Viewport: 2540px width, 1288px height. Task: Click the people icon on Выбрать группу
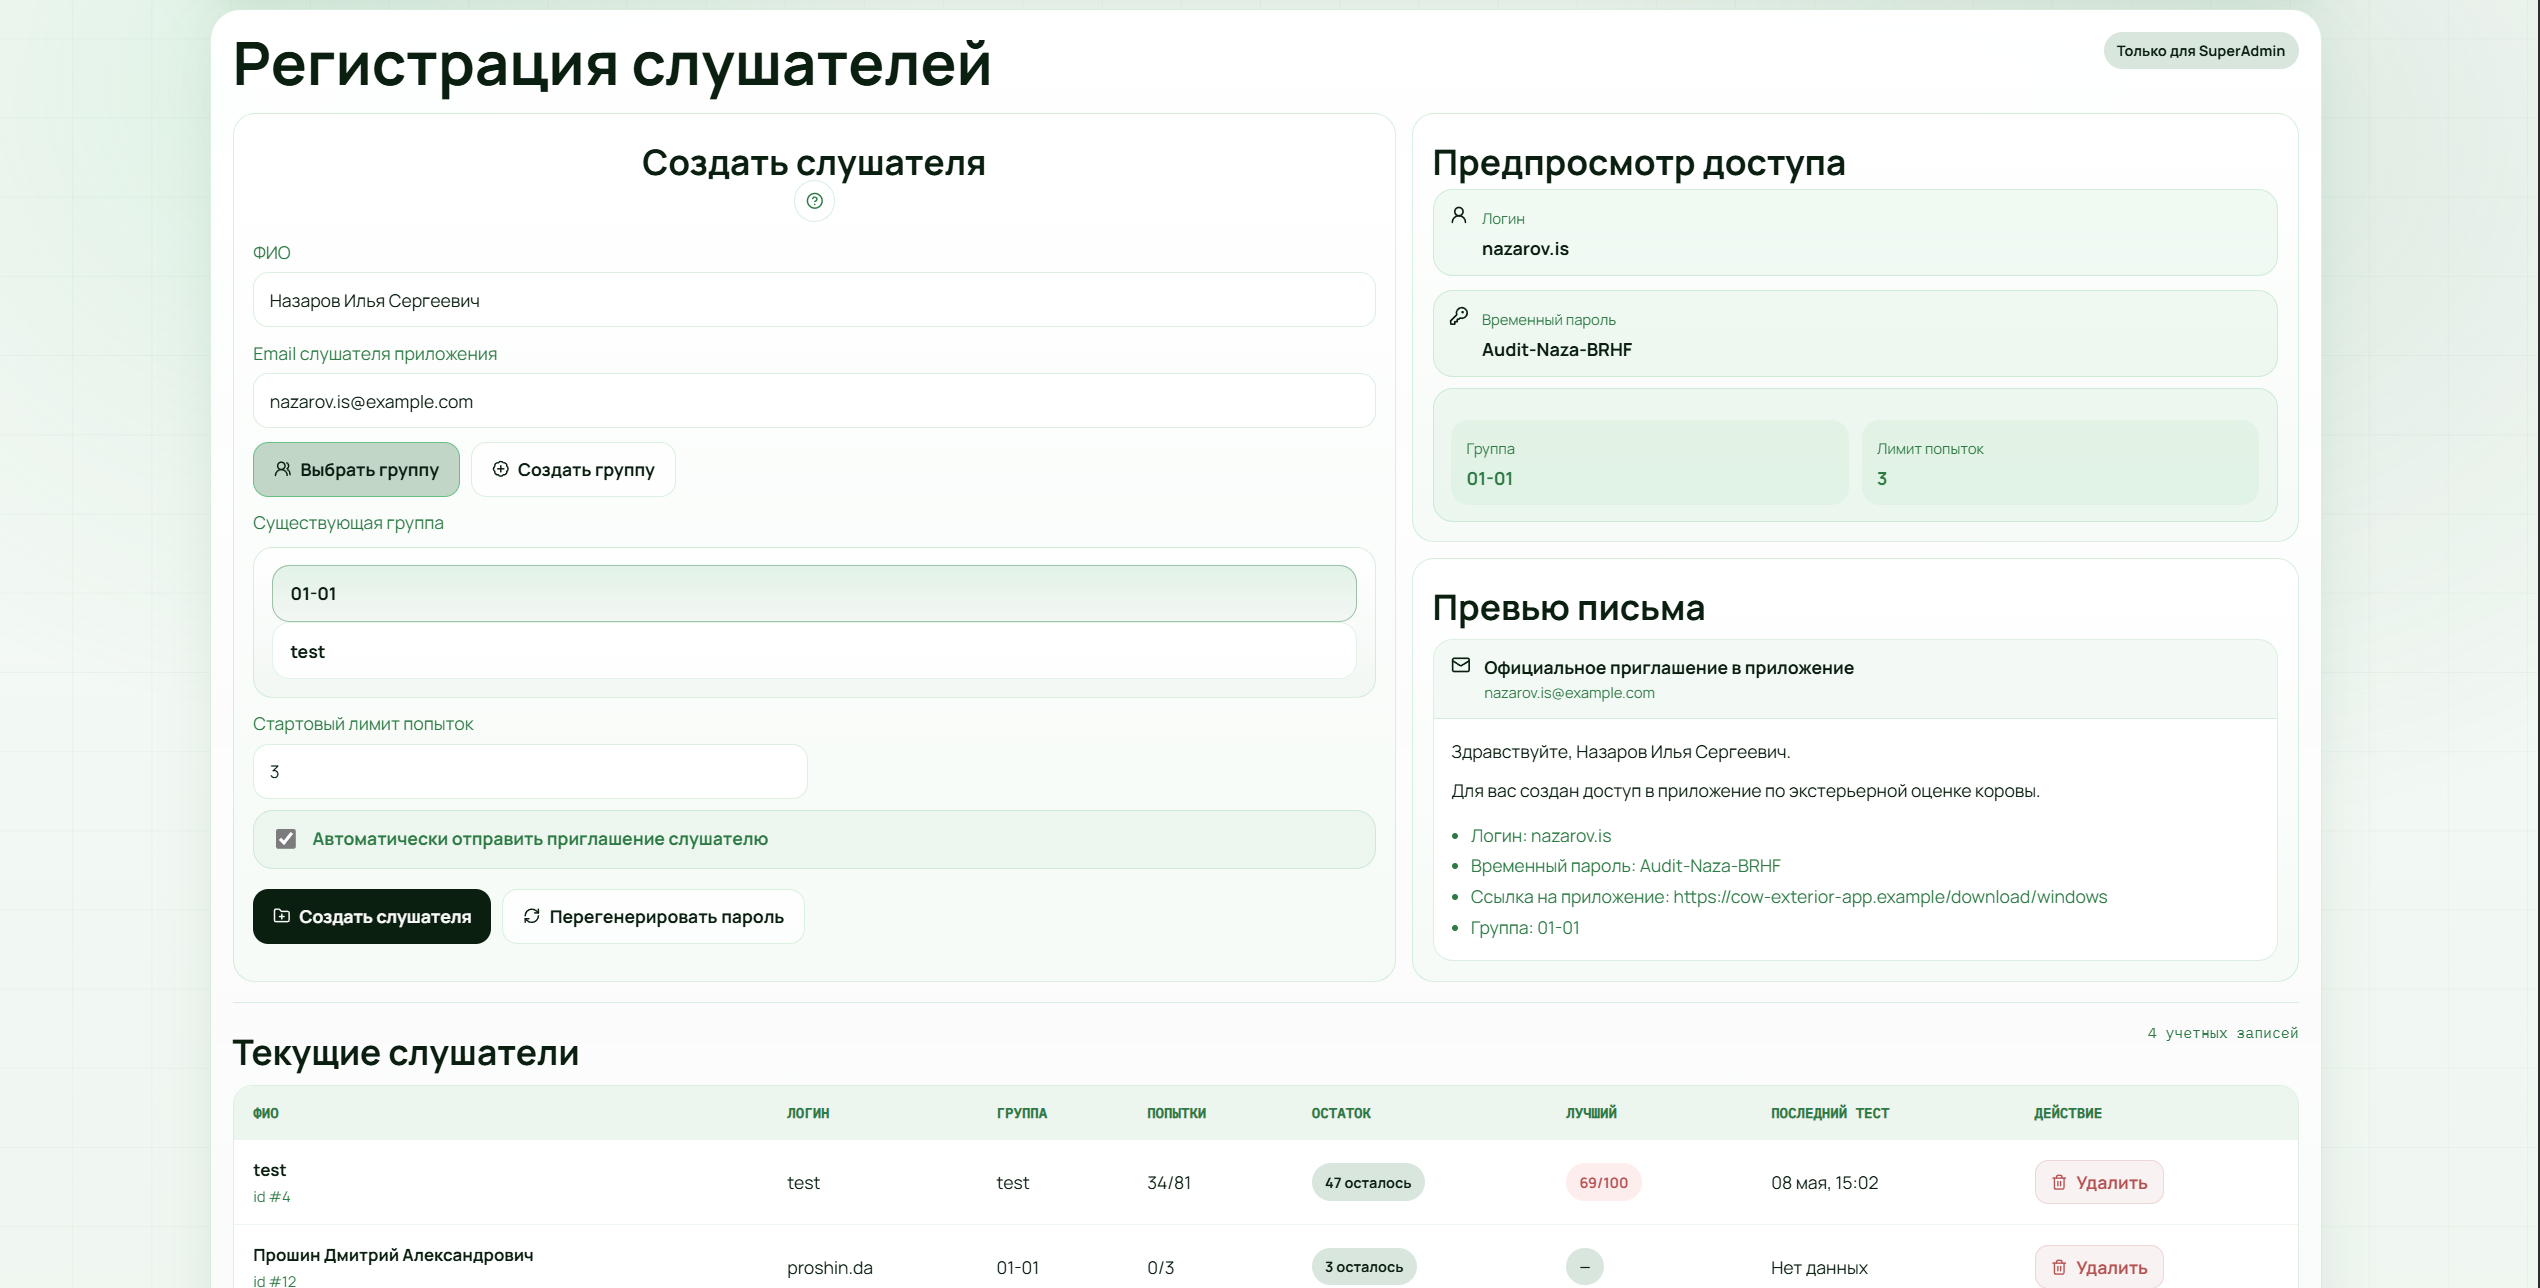pos(283,469)
